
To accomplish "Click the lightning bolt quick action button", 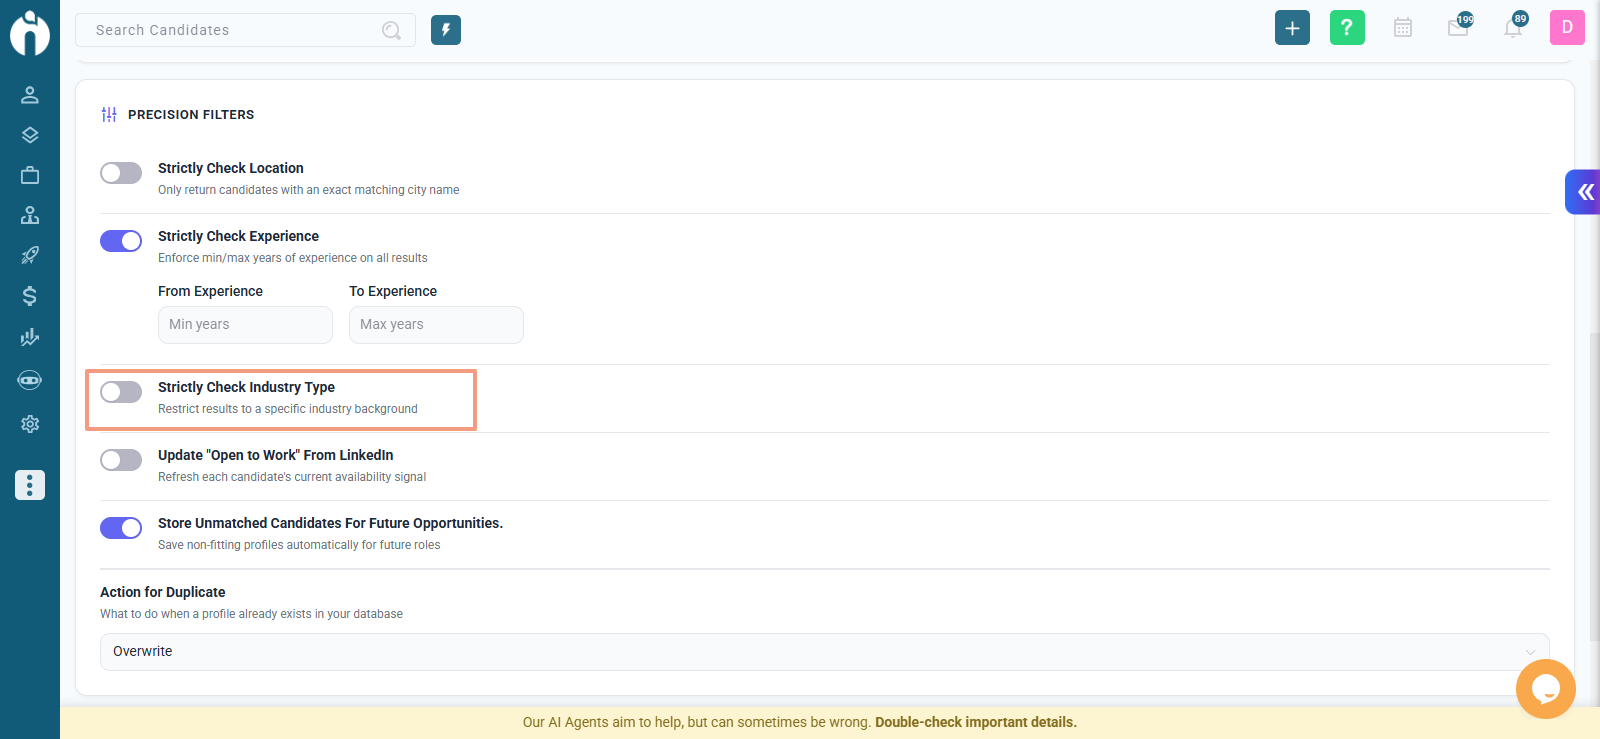I will 446,30.
